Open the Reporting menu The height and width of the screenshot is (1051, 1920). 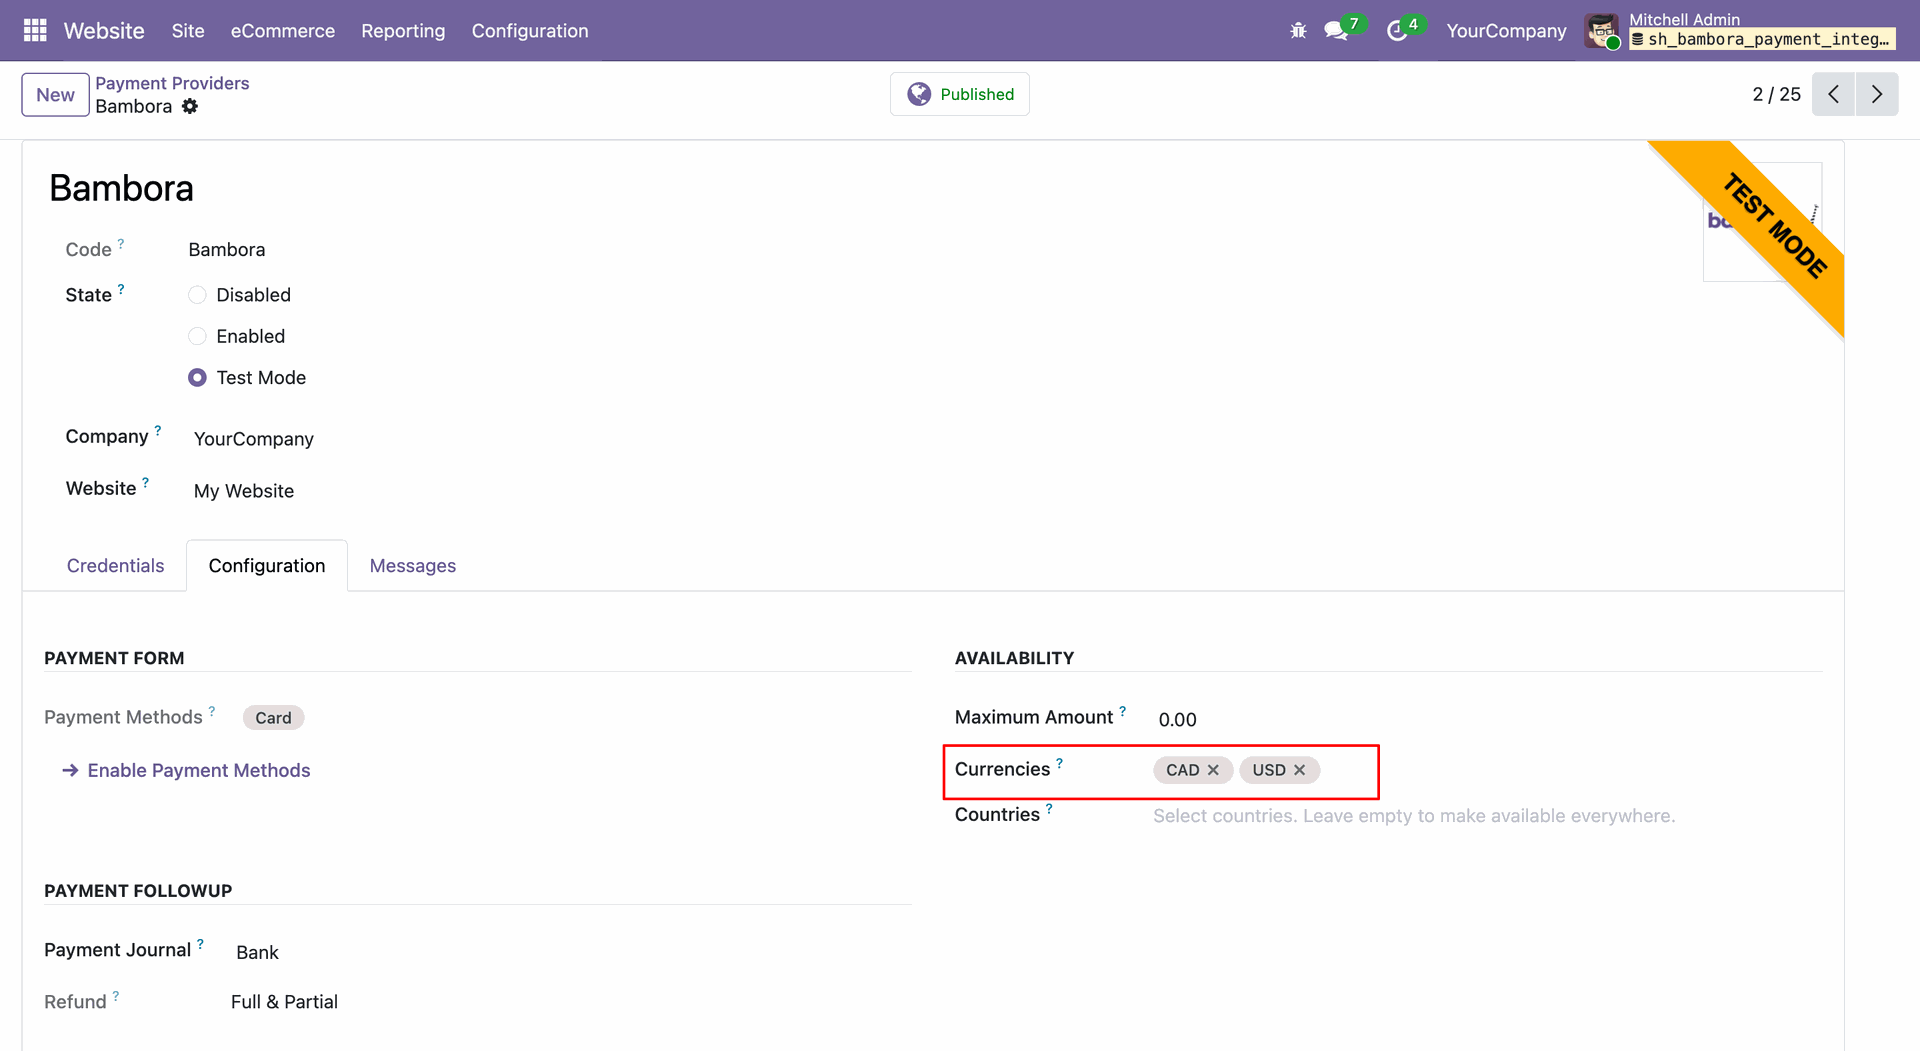click(403, 31)
